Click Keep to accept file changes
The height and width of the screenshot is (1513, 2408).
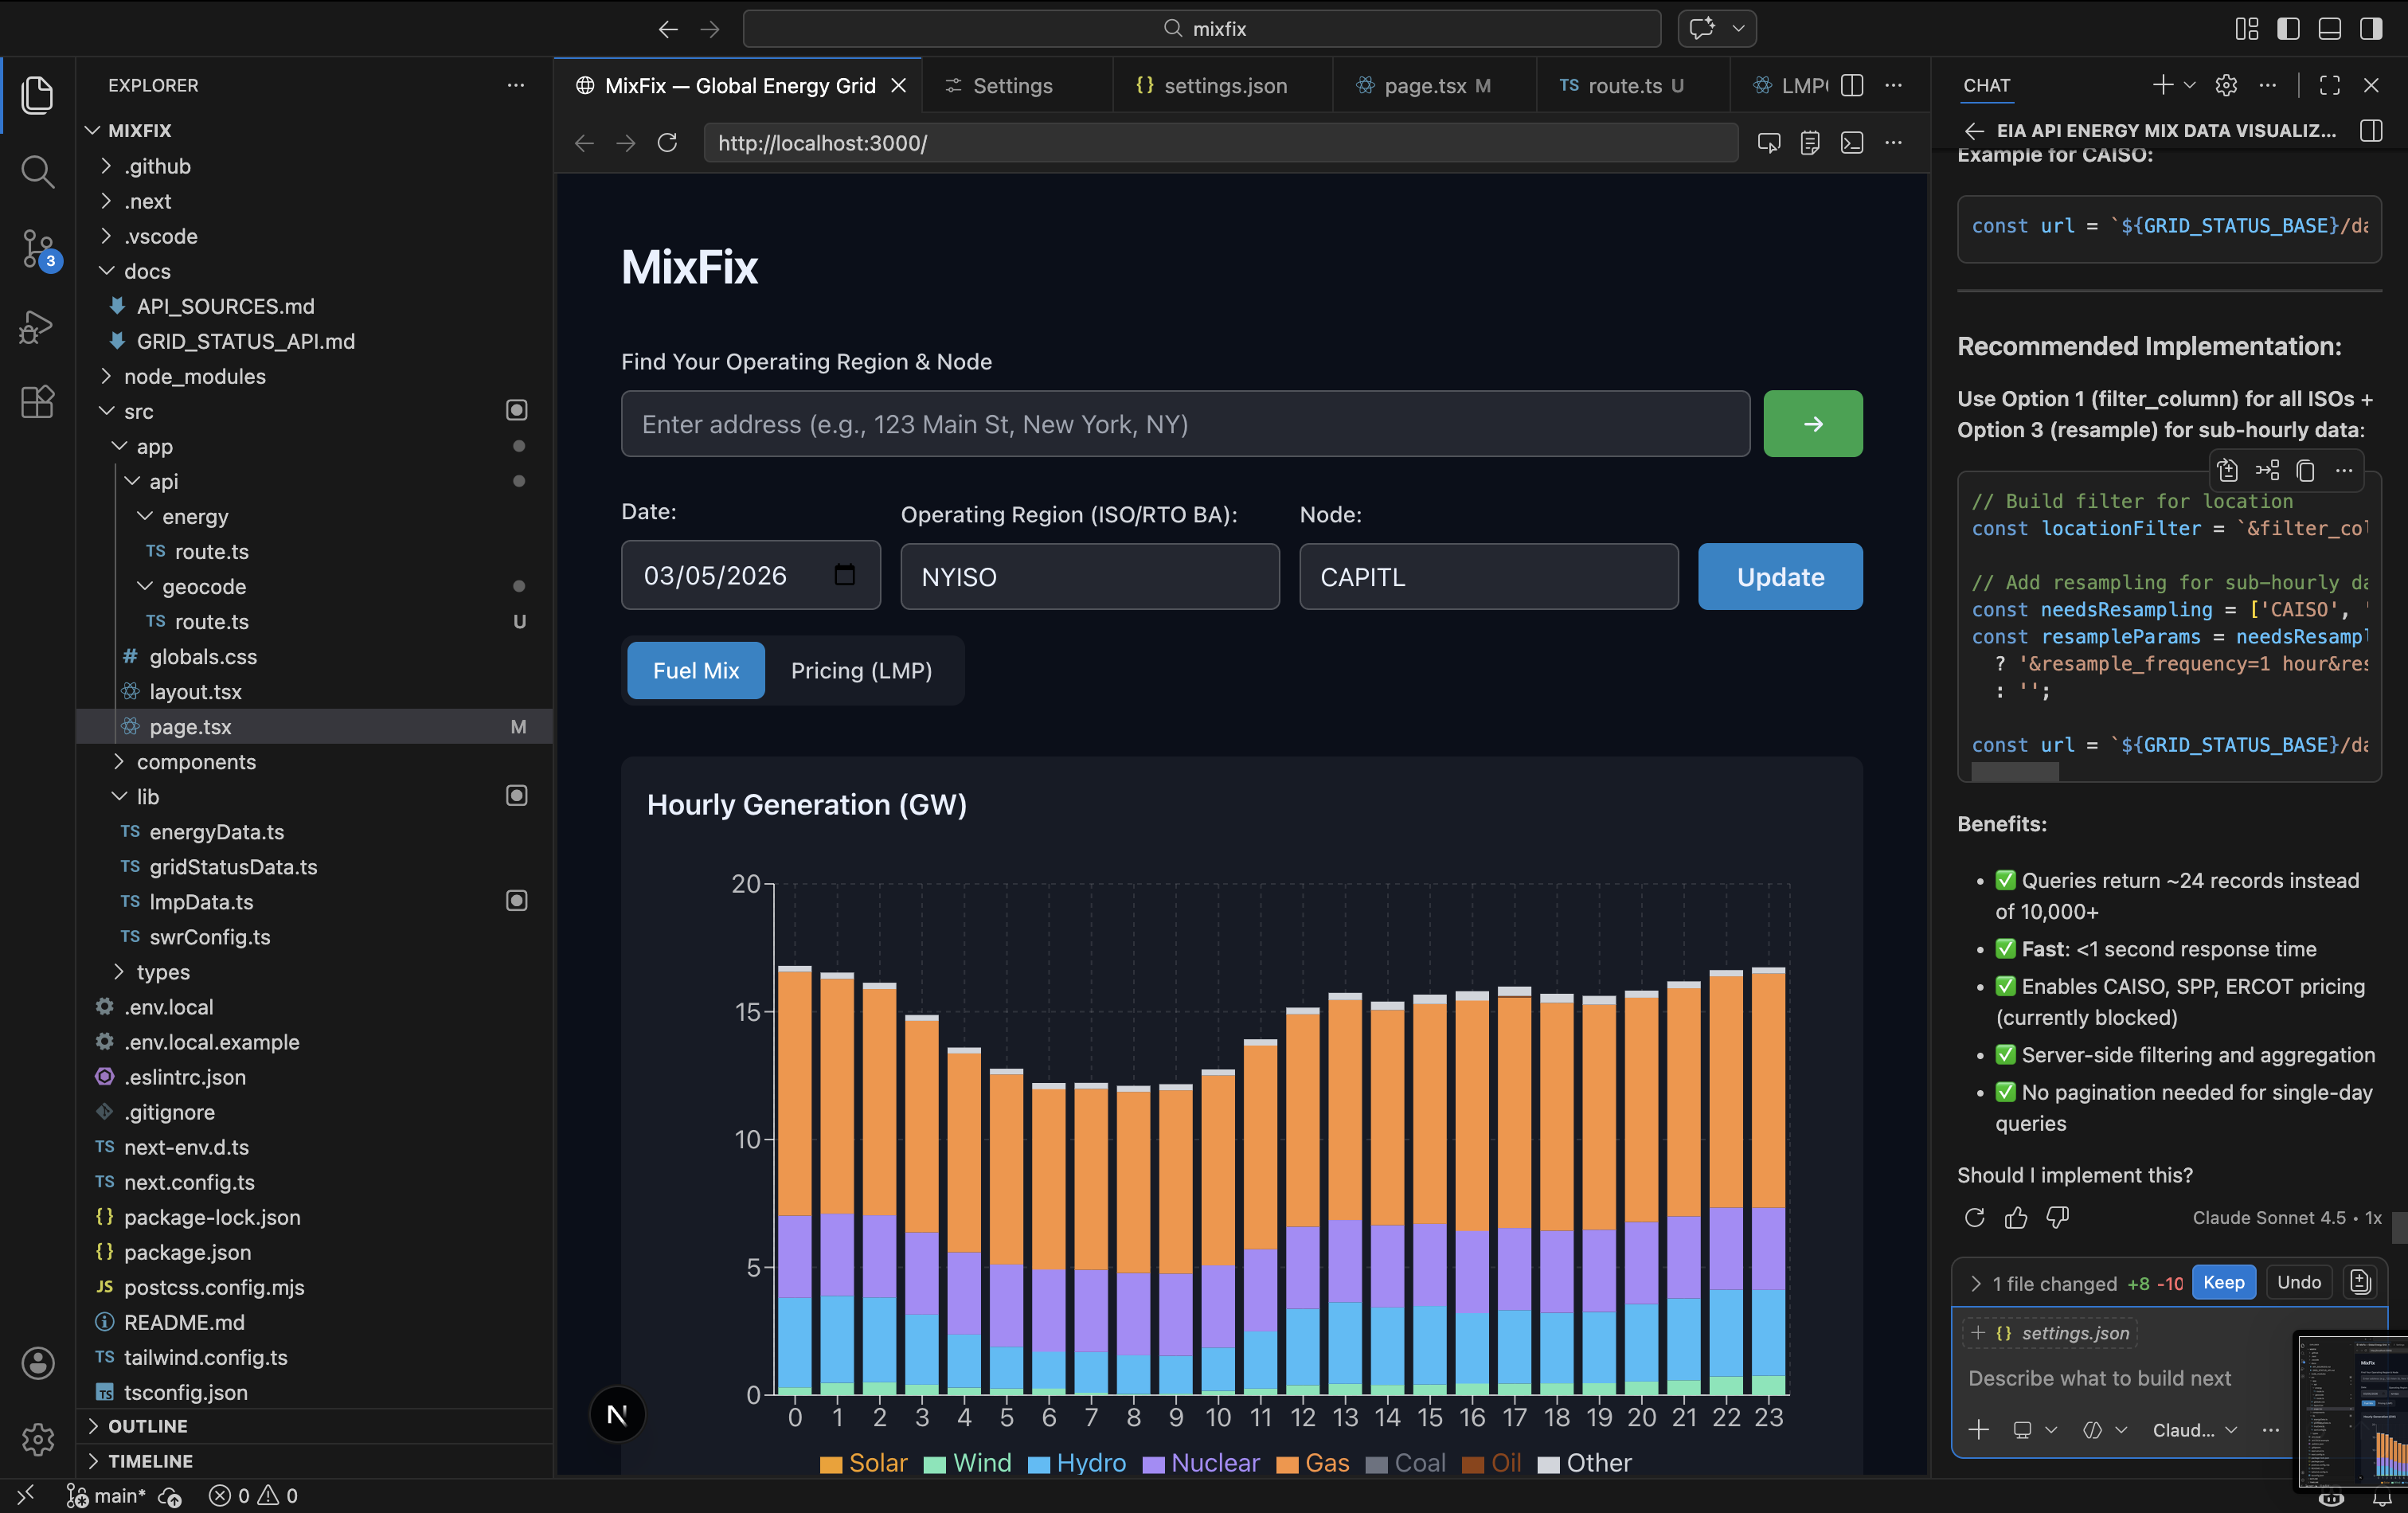coord(2223,1282)
